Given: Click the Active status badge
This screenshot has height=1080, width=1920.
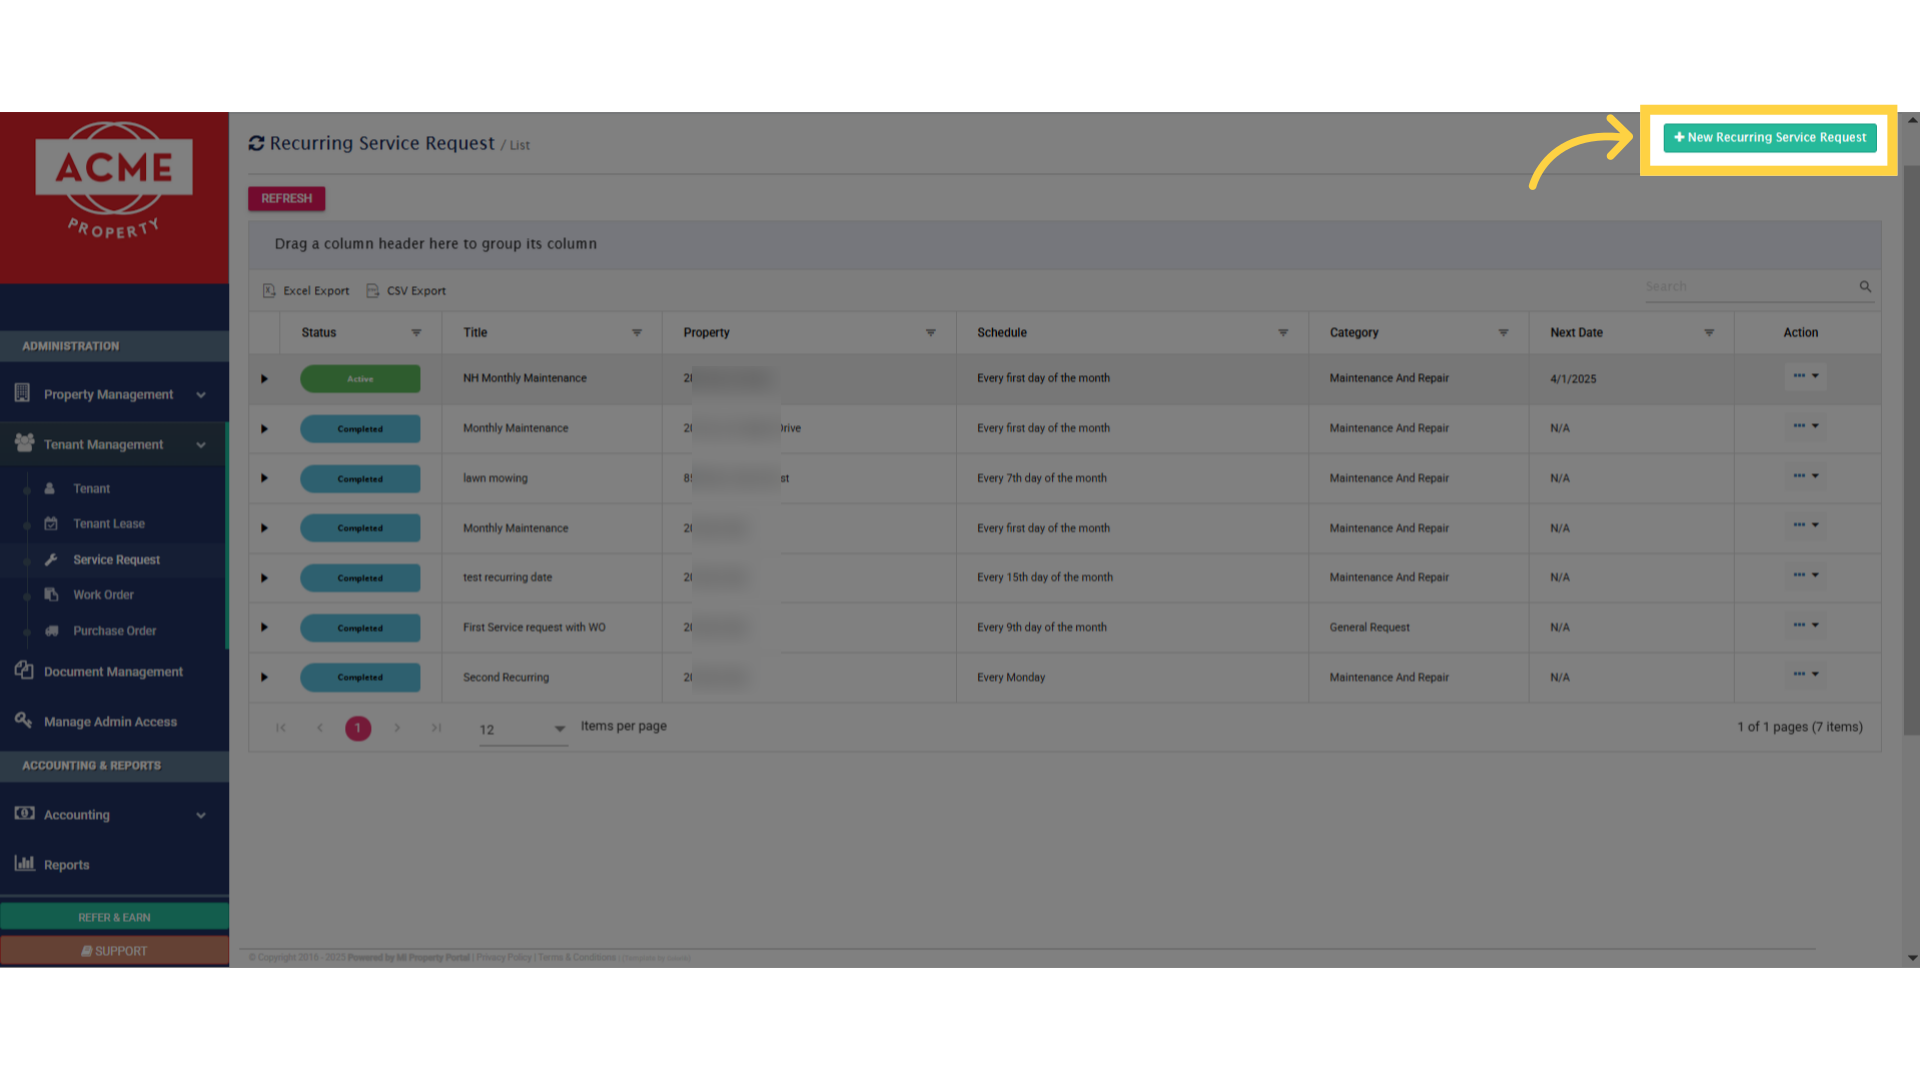Looking at the screenshot, I should 360,379.
